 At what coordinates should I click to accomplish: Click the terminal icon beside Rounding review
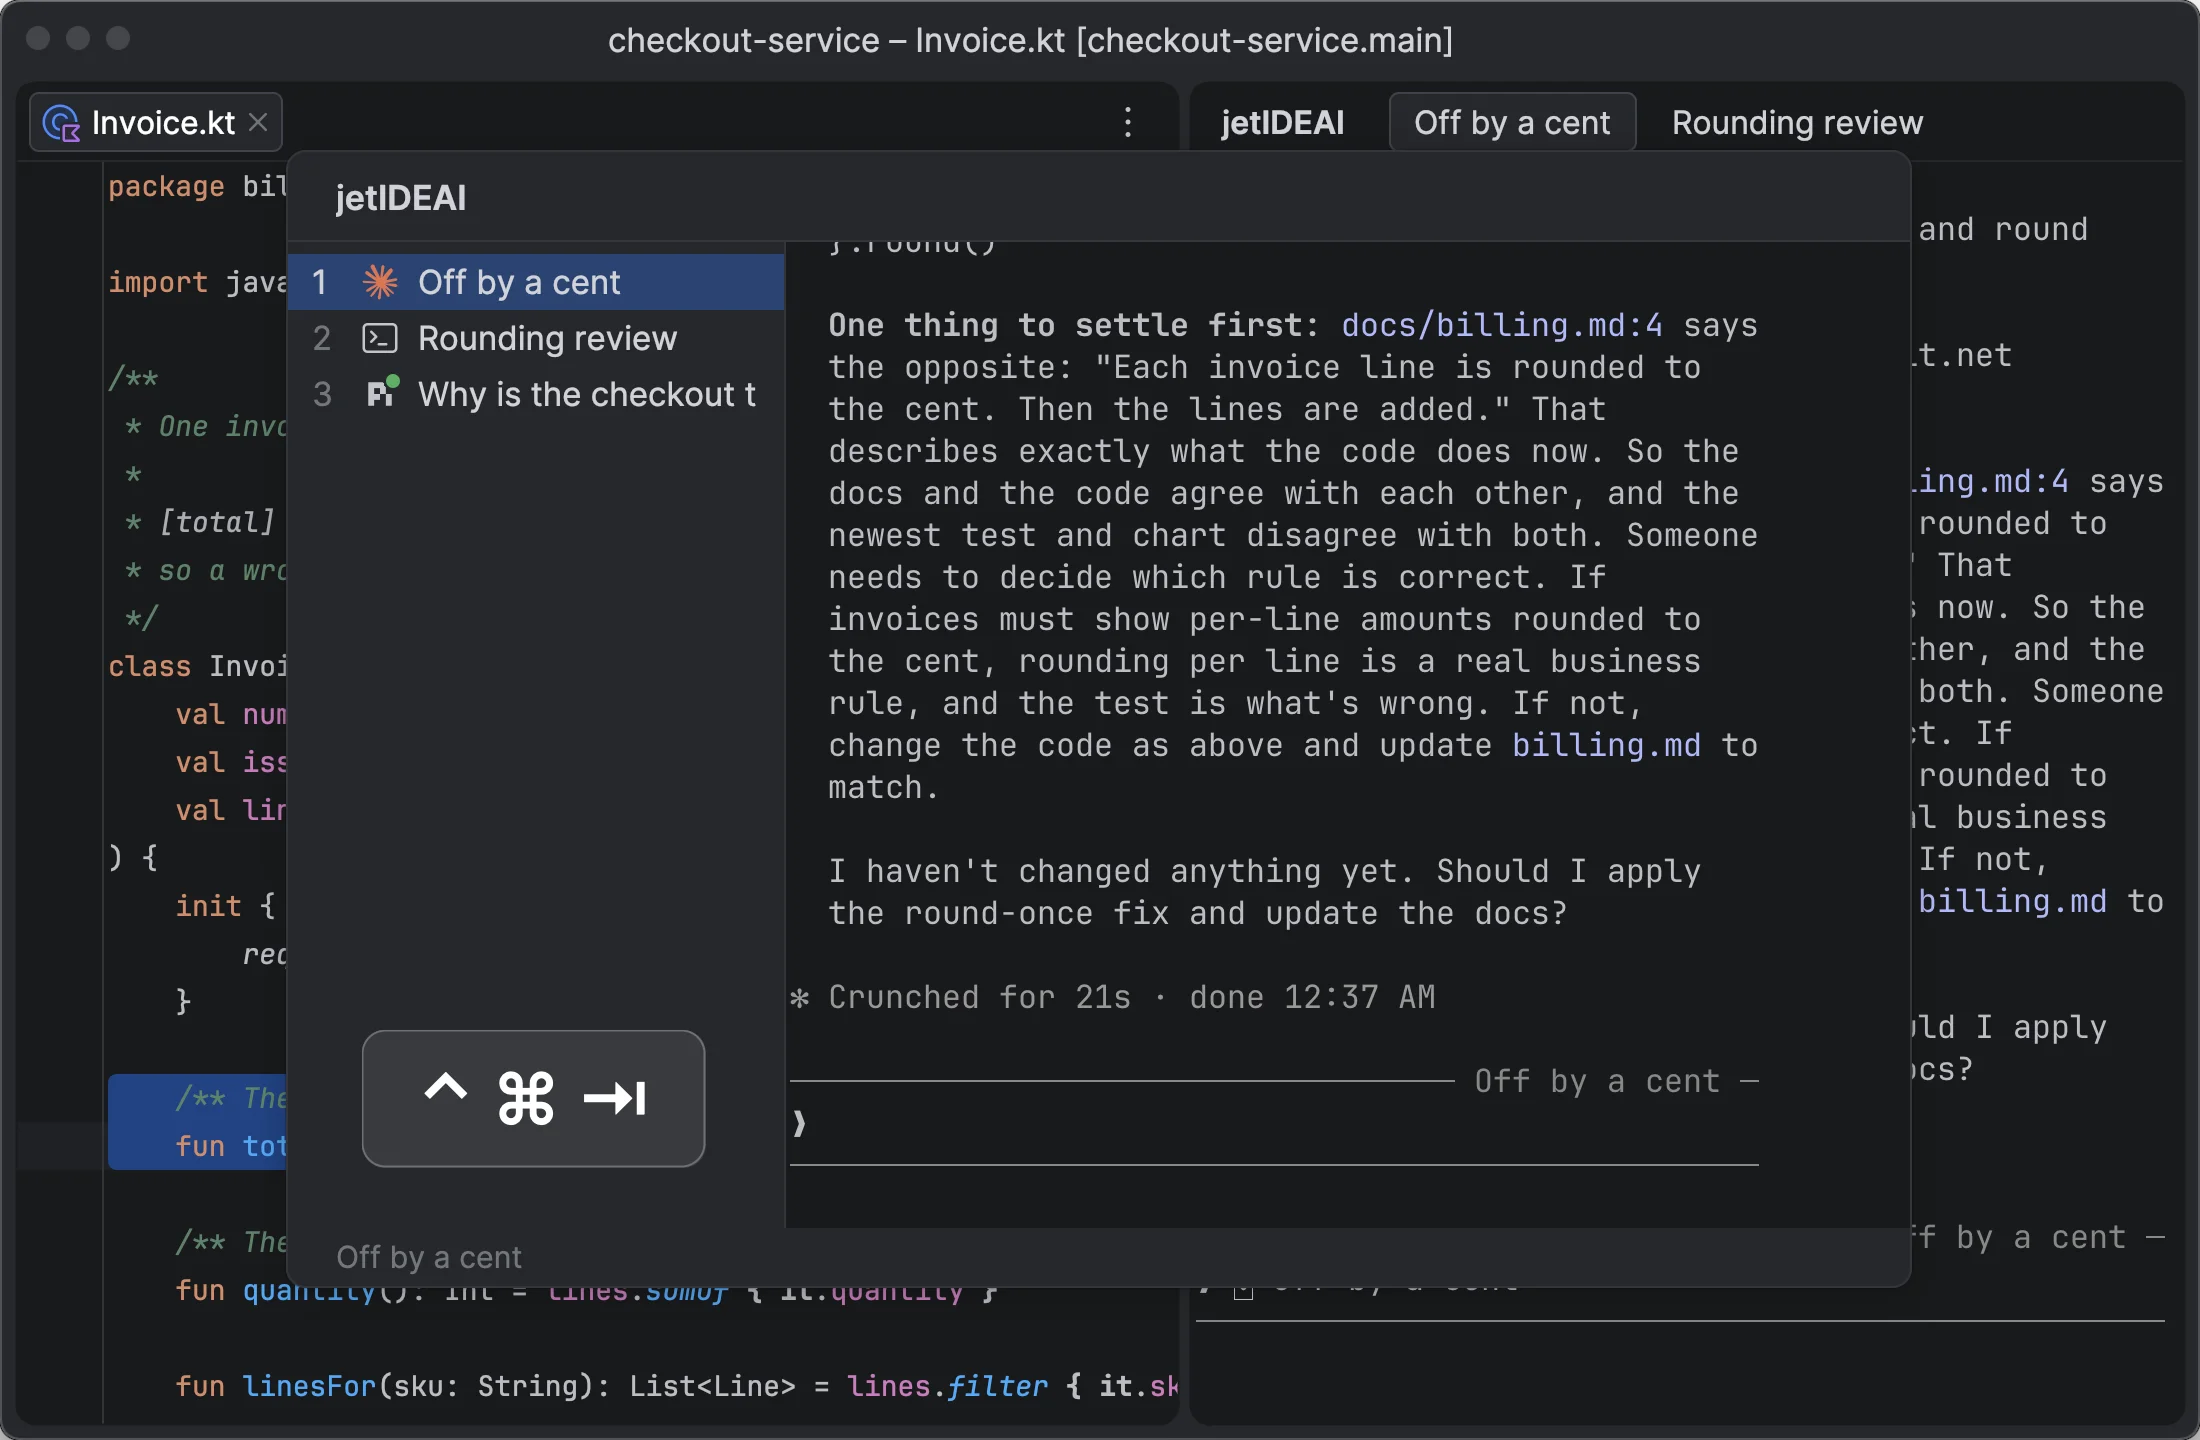380,338
